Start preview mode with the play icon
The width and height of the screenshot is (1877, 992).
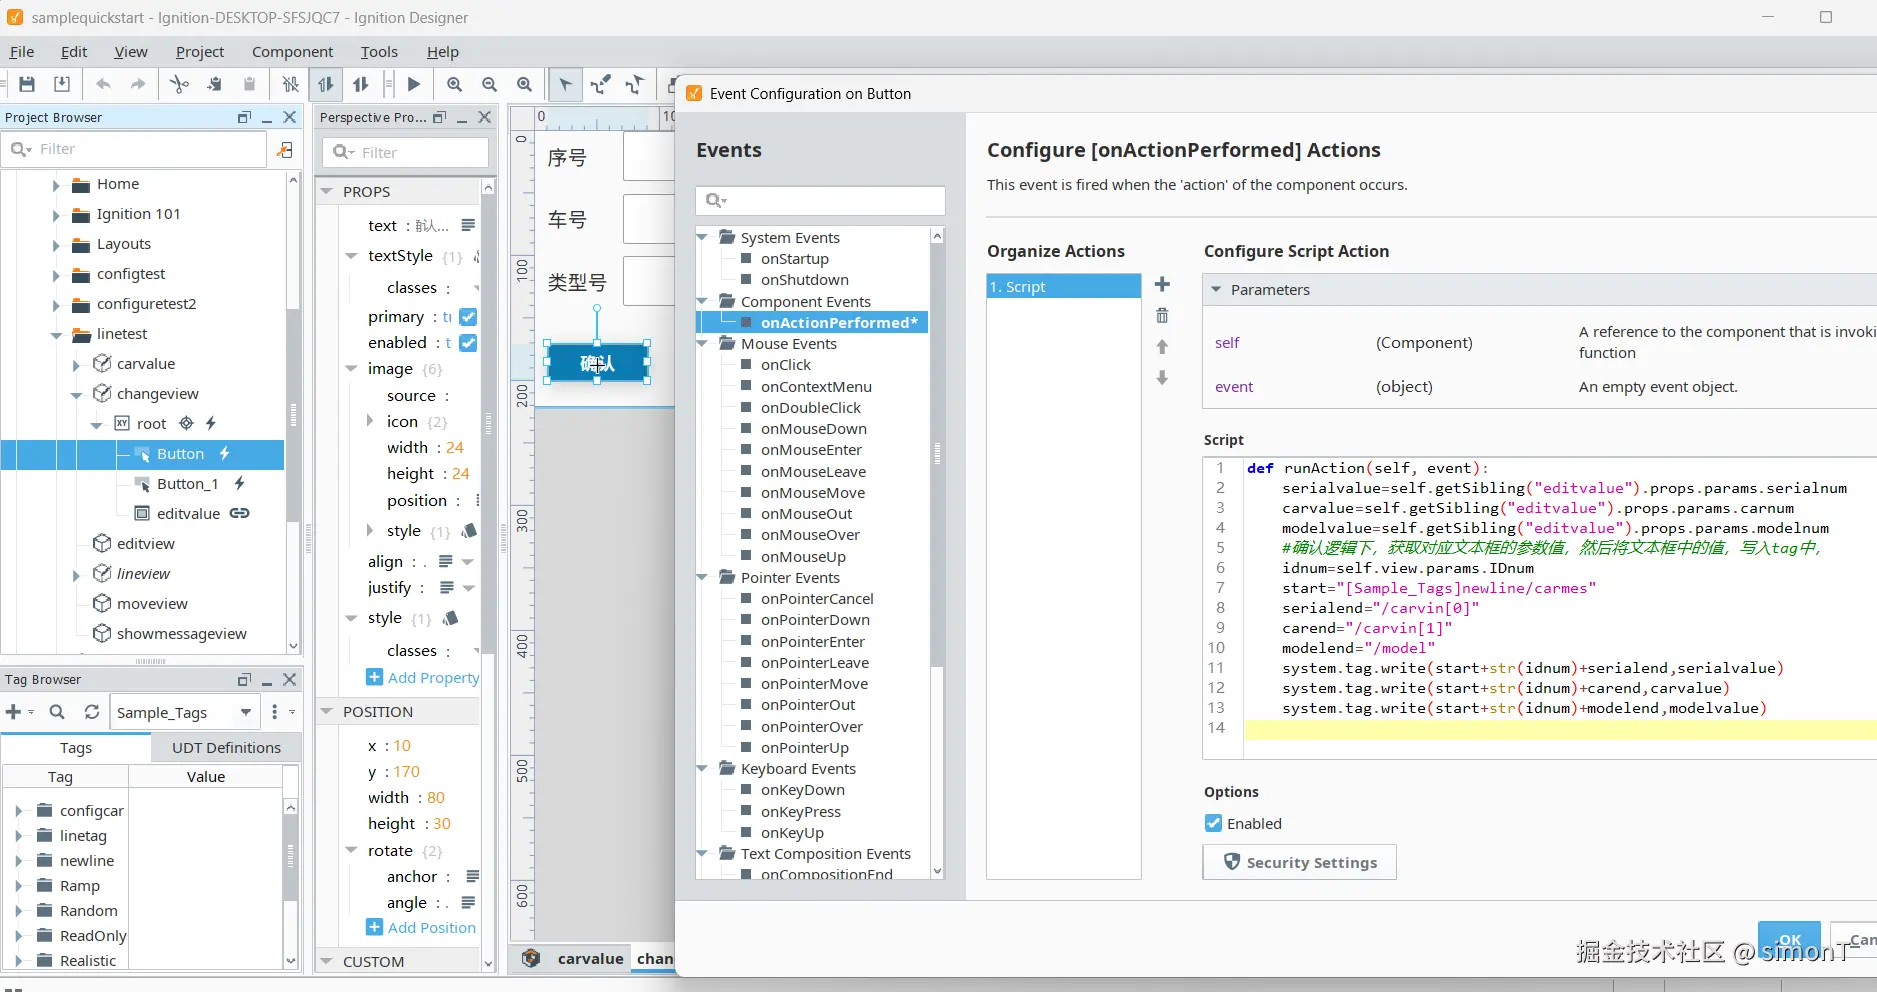[413, 85]
